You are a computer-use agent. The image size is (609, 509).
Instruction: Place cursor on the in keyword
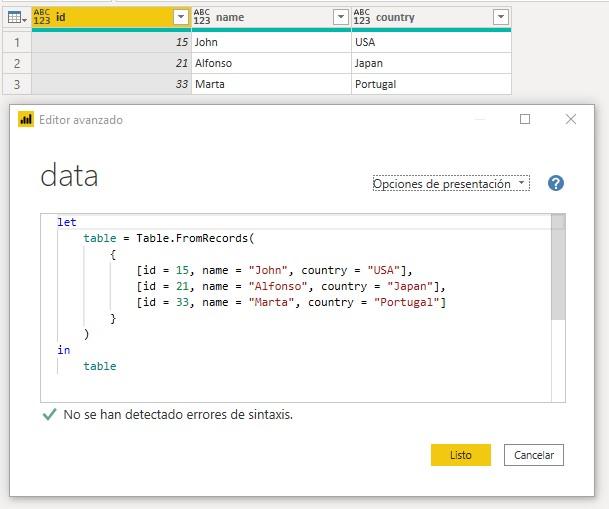pos(64,350)
